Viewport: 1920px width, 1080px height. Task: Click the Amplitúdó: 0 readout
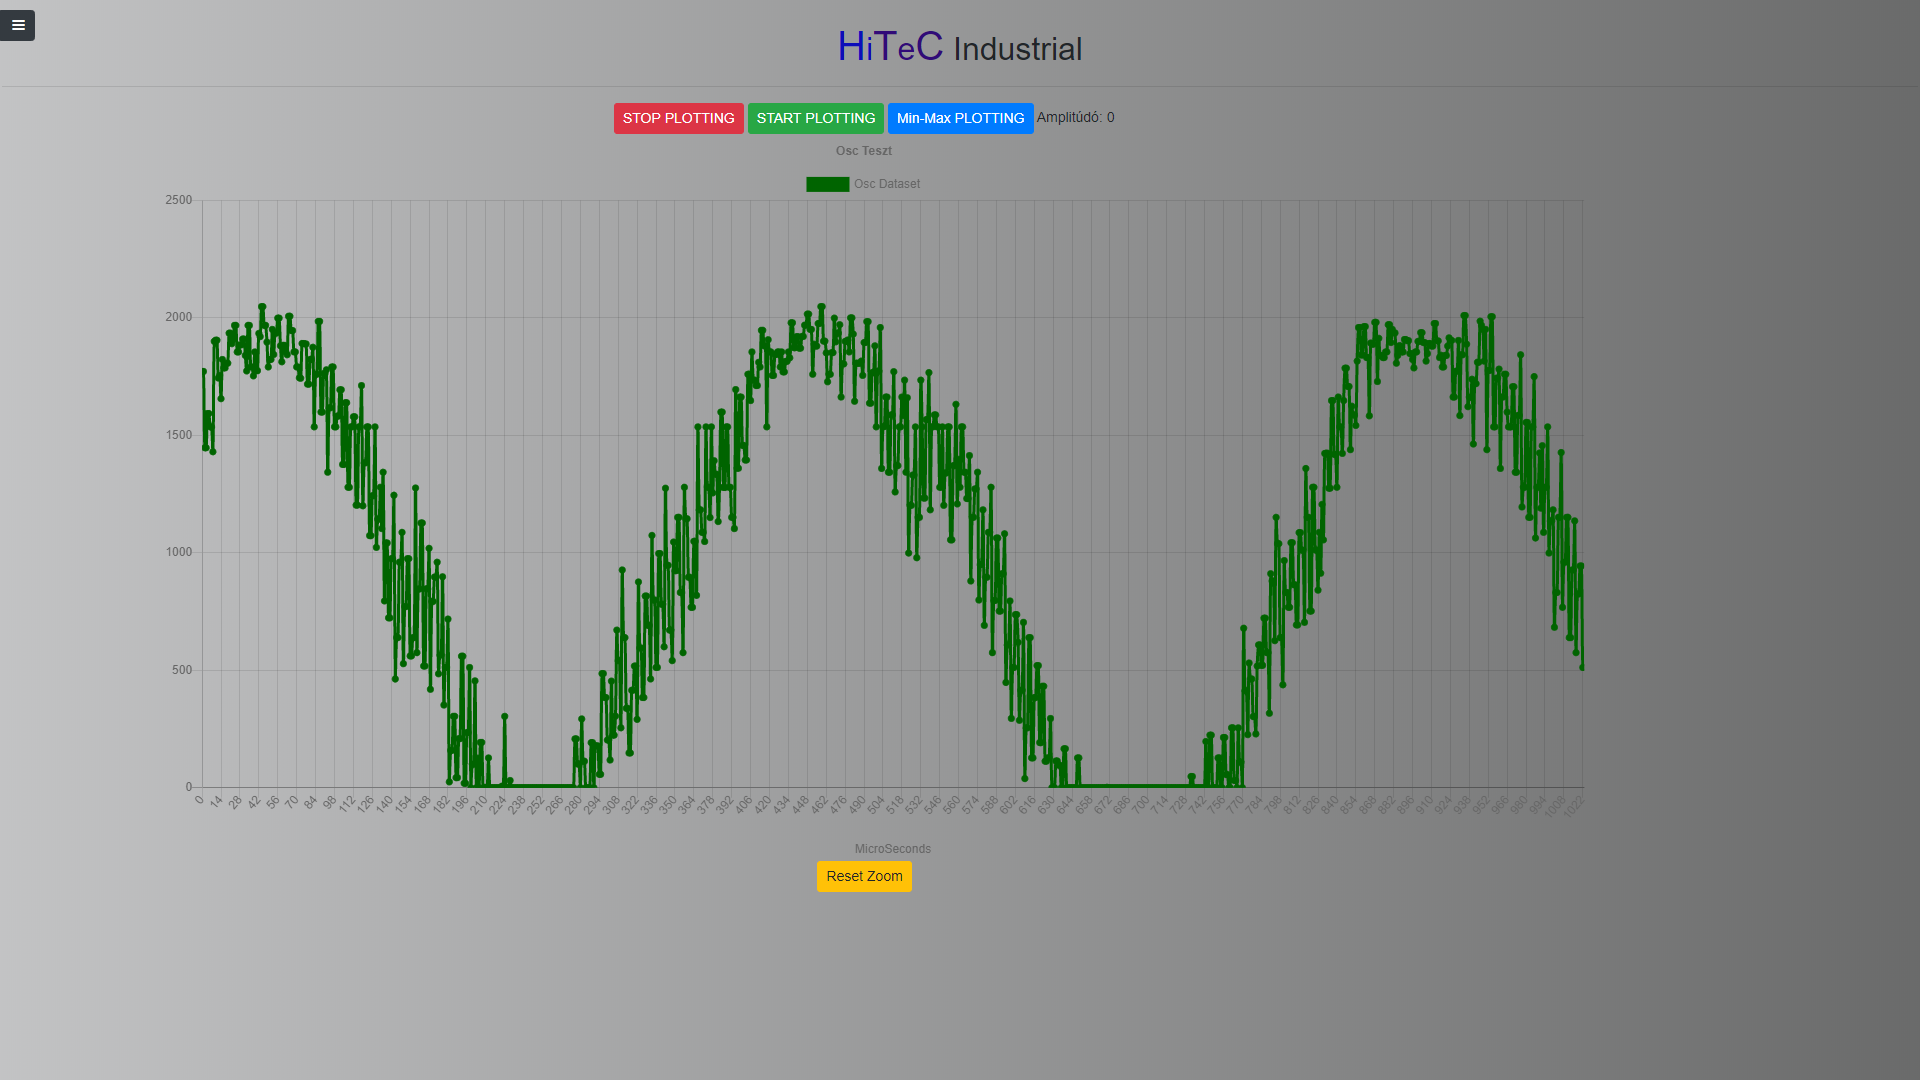(x=1075, y=117)
